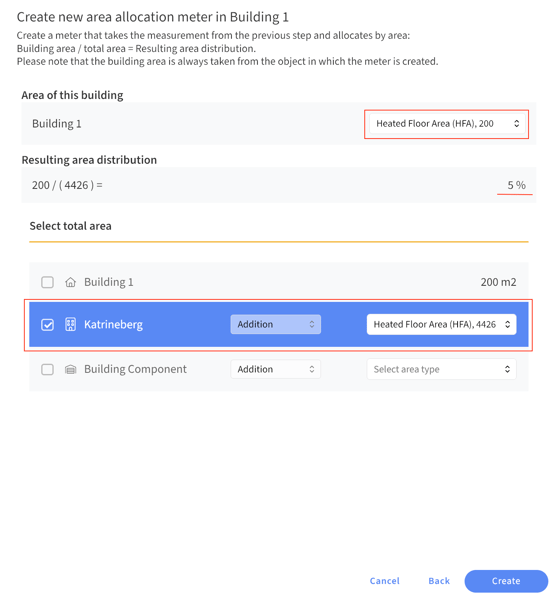Click the Cancel link
The height and width of the screenshot is (598, 557).
click(385, 581)
